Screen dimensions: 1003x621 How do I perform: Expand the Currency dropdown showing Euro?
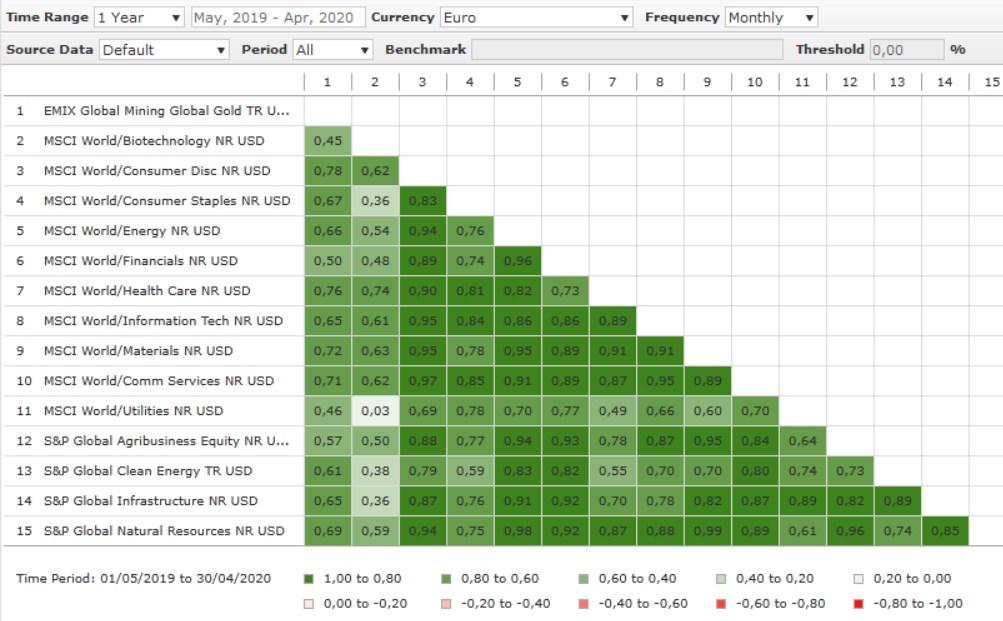(x=536, y=18)
